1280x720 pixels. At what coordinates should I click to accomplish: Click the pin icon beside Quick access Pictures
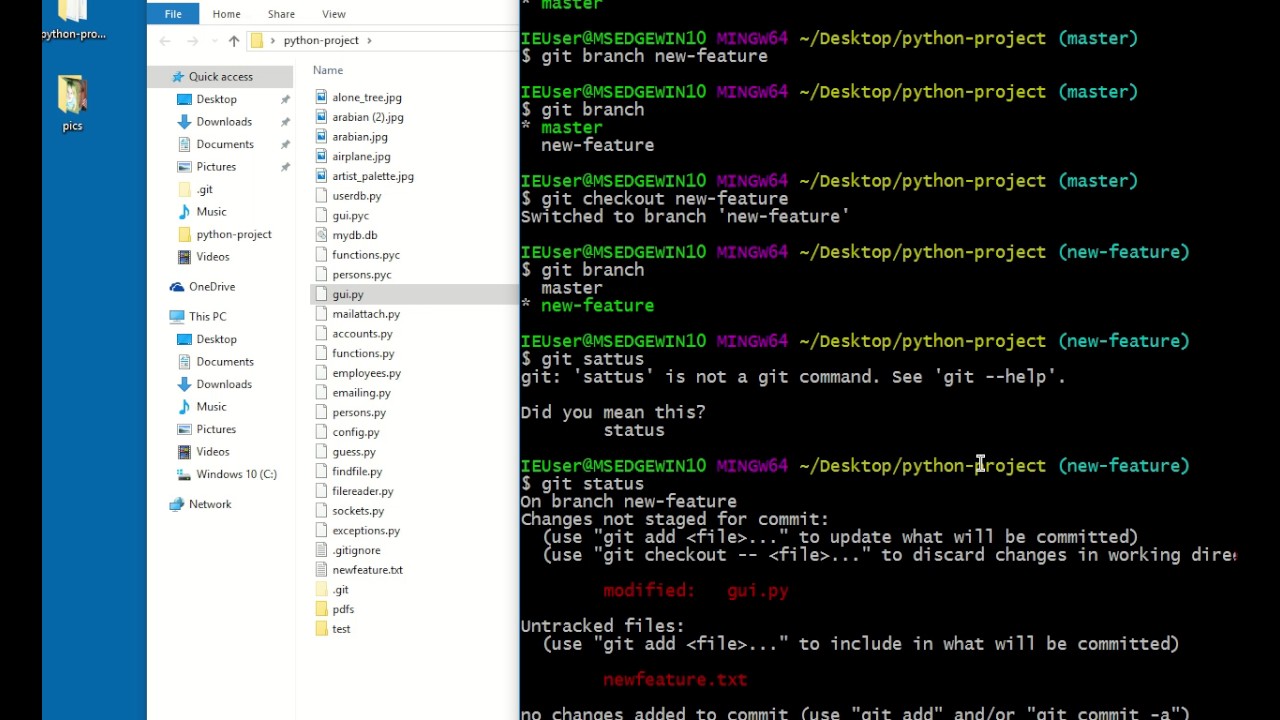pos(285,167)
